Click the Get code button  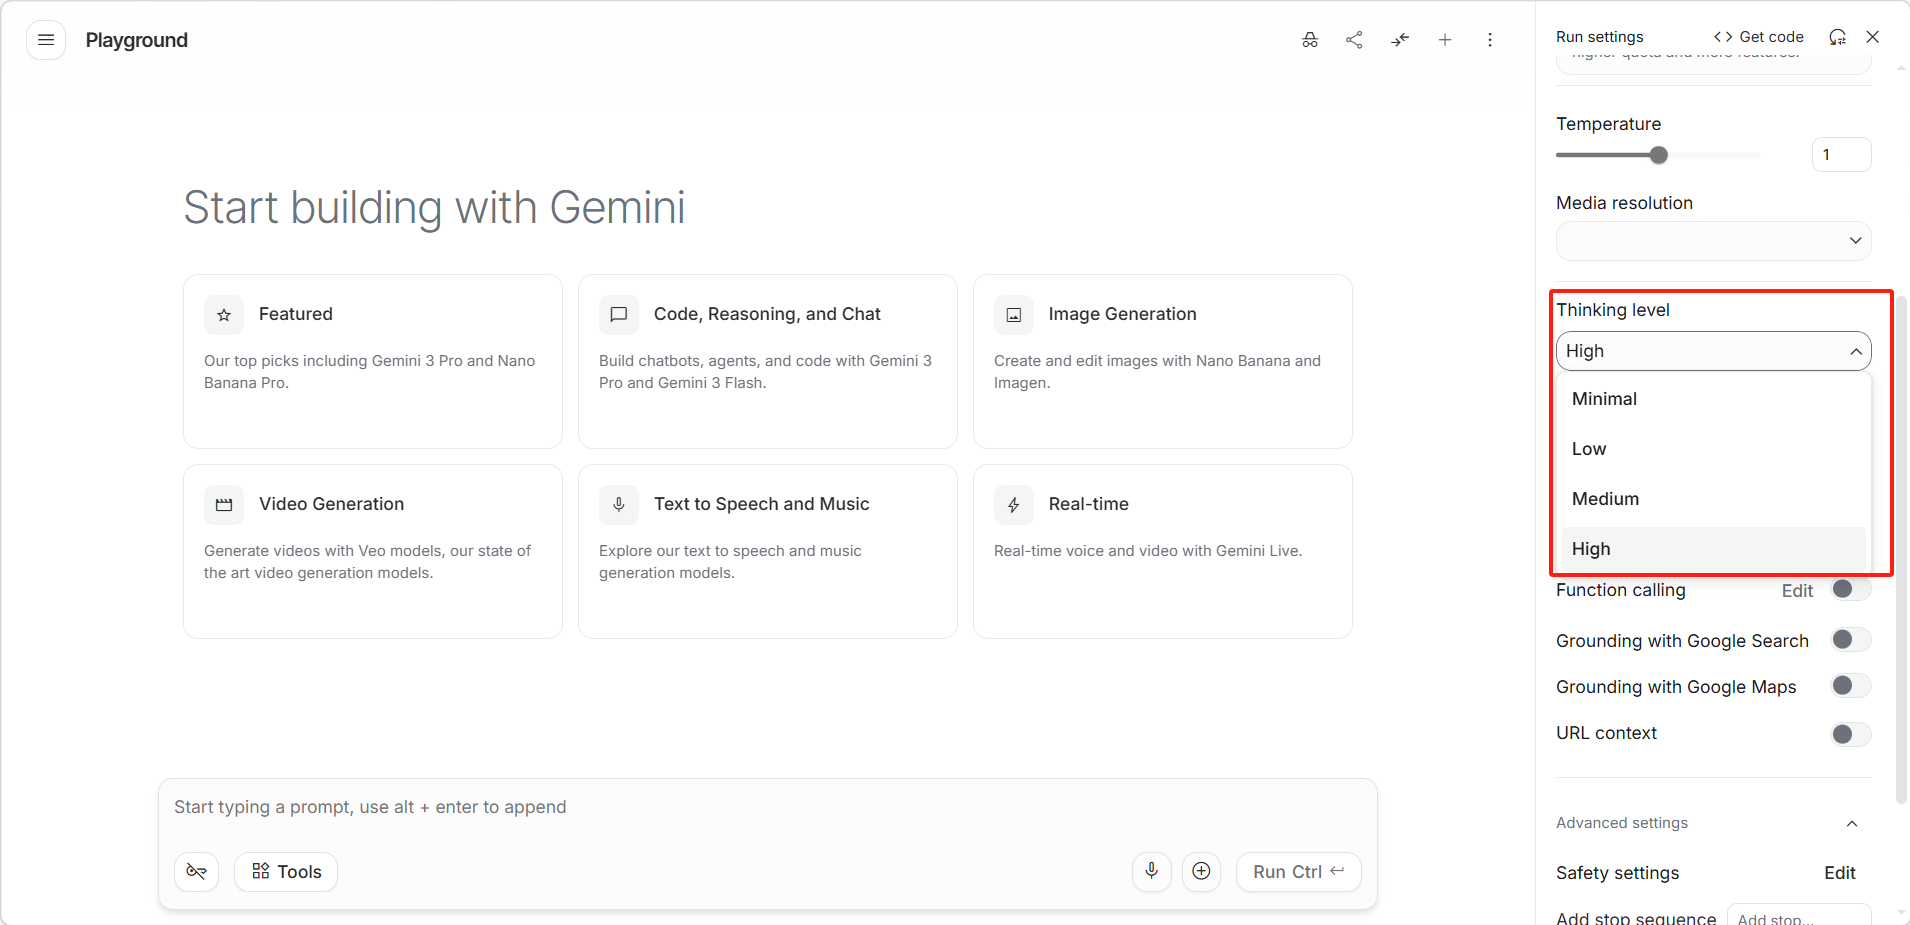point(1758,37)
